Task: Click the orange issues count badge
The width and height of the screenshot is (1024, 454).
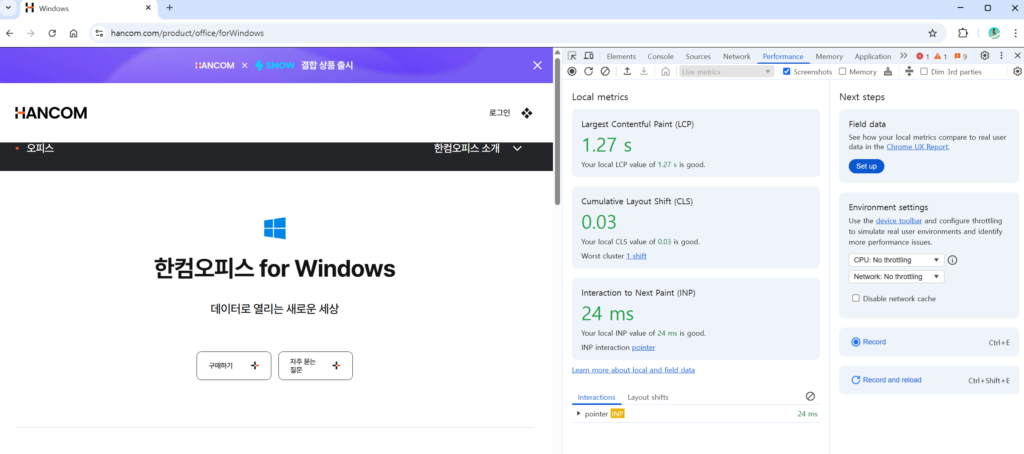Action: pyautogui.click(x=960, y=56)
